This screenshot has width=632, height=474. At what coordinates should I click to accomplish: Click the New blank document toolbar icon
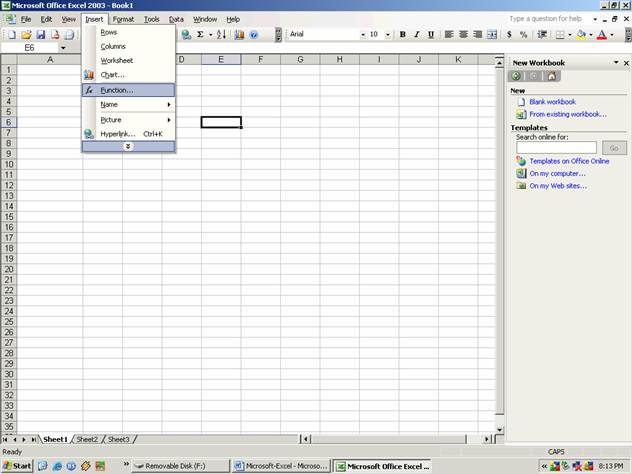point(12,35)
